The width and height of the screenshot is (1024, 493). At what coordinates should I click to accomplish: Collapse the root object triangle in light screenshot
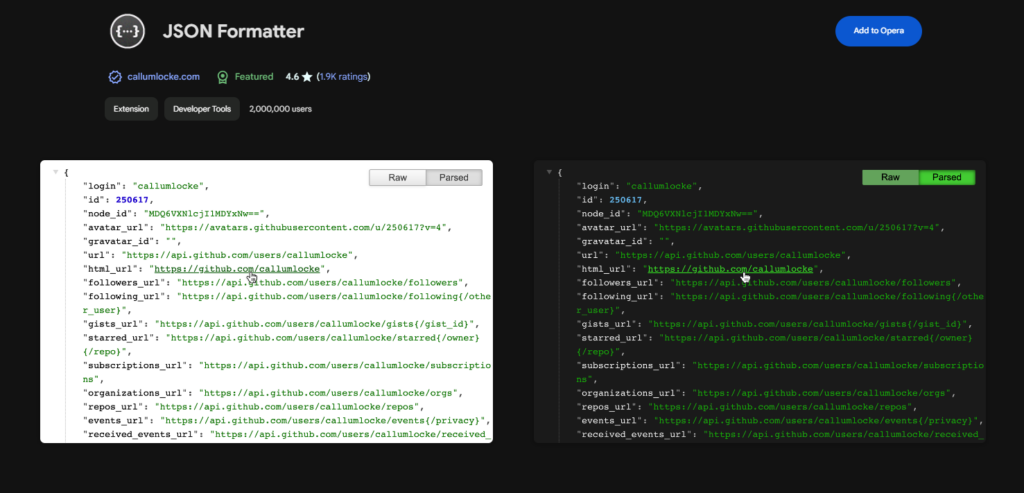click(56, 172)
